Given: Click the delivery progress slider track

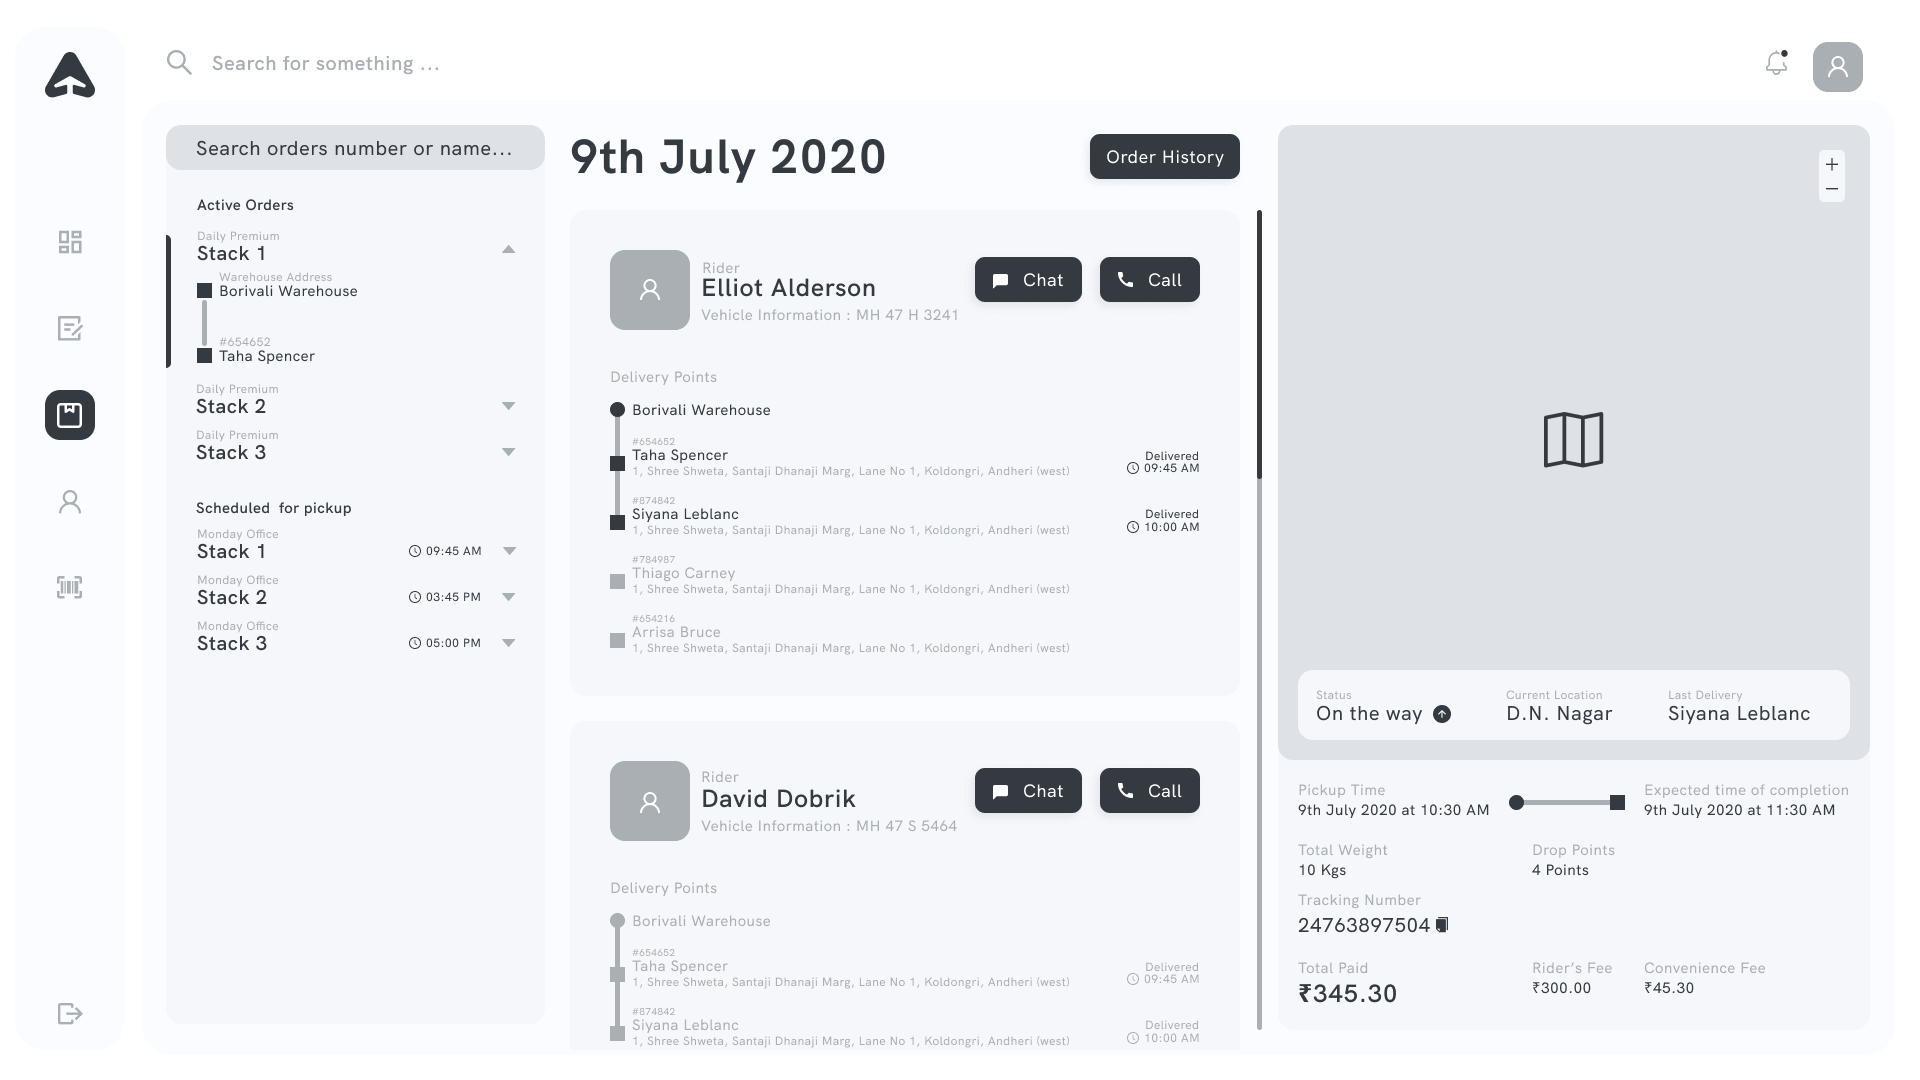Looking at the screenshot, I should pyautogui.click(x=1566, y=803).
